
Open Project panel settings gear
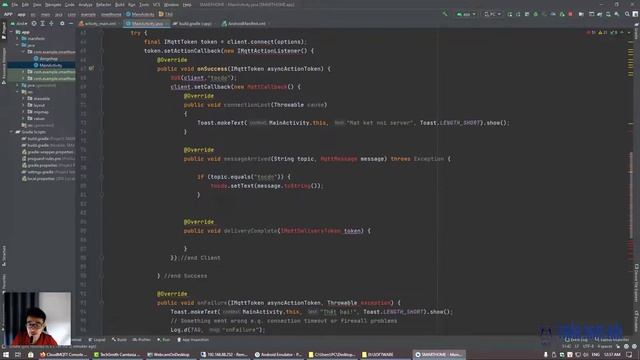coord(62,24)
